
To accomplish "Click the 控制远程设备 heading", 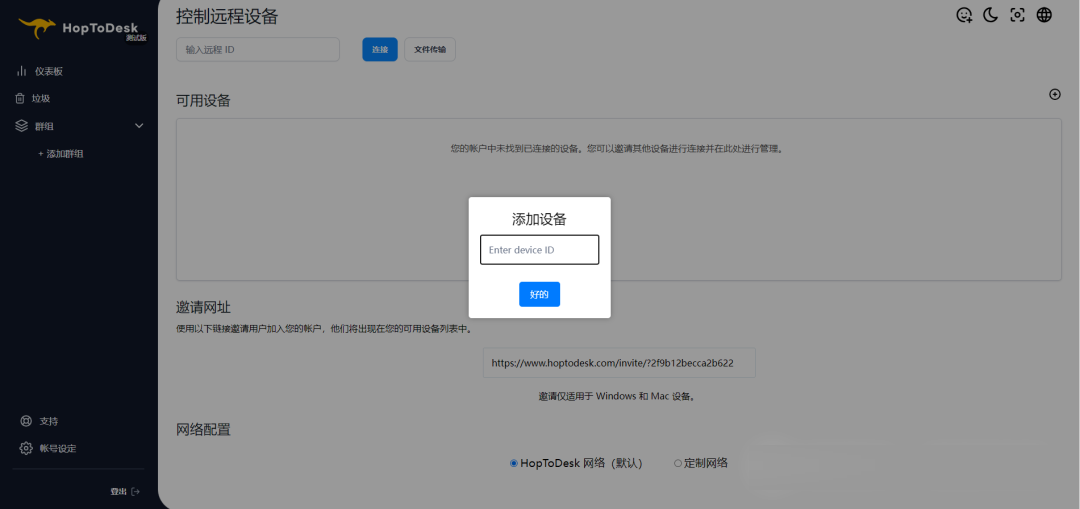I will [x=227, y=16].
